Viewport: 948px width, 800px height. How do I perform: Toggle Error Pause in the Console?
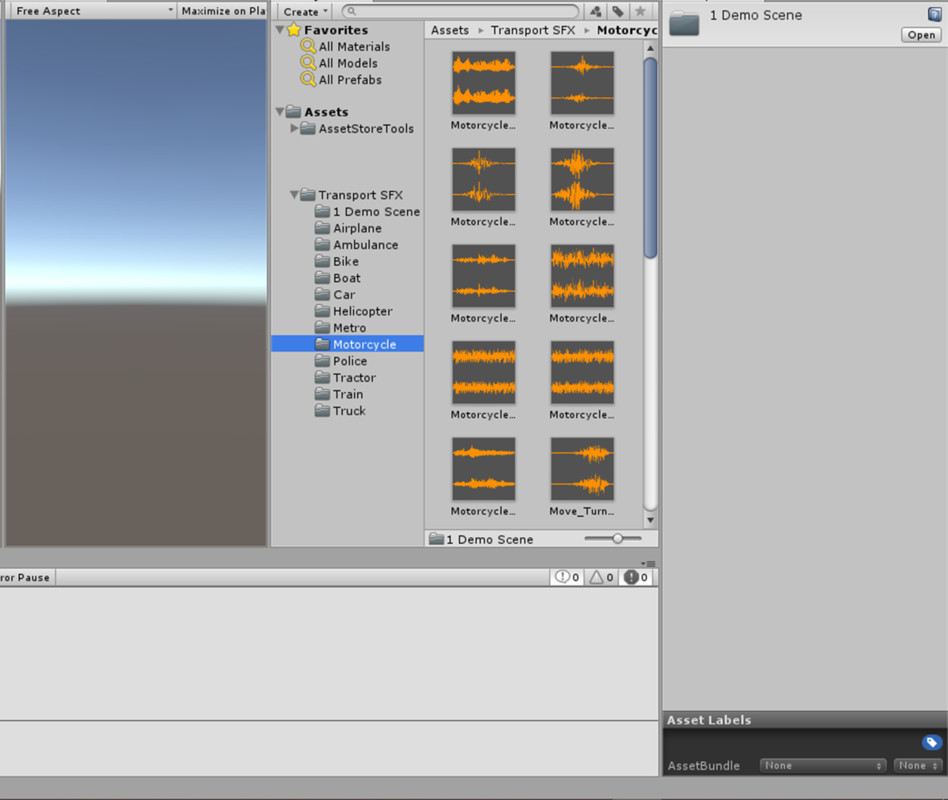(25, 577)
